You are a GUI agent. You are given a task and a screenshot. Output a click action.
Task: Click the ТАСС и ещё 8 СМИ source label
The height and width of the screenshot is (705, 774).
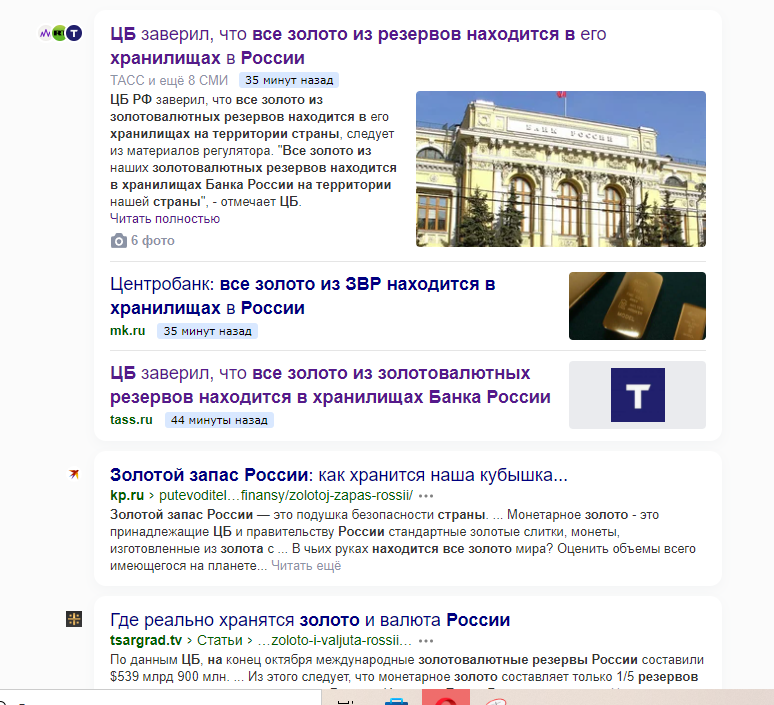[x=169, y=80]
